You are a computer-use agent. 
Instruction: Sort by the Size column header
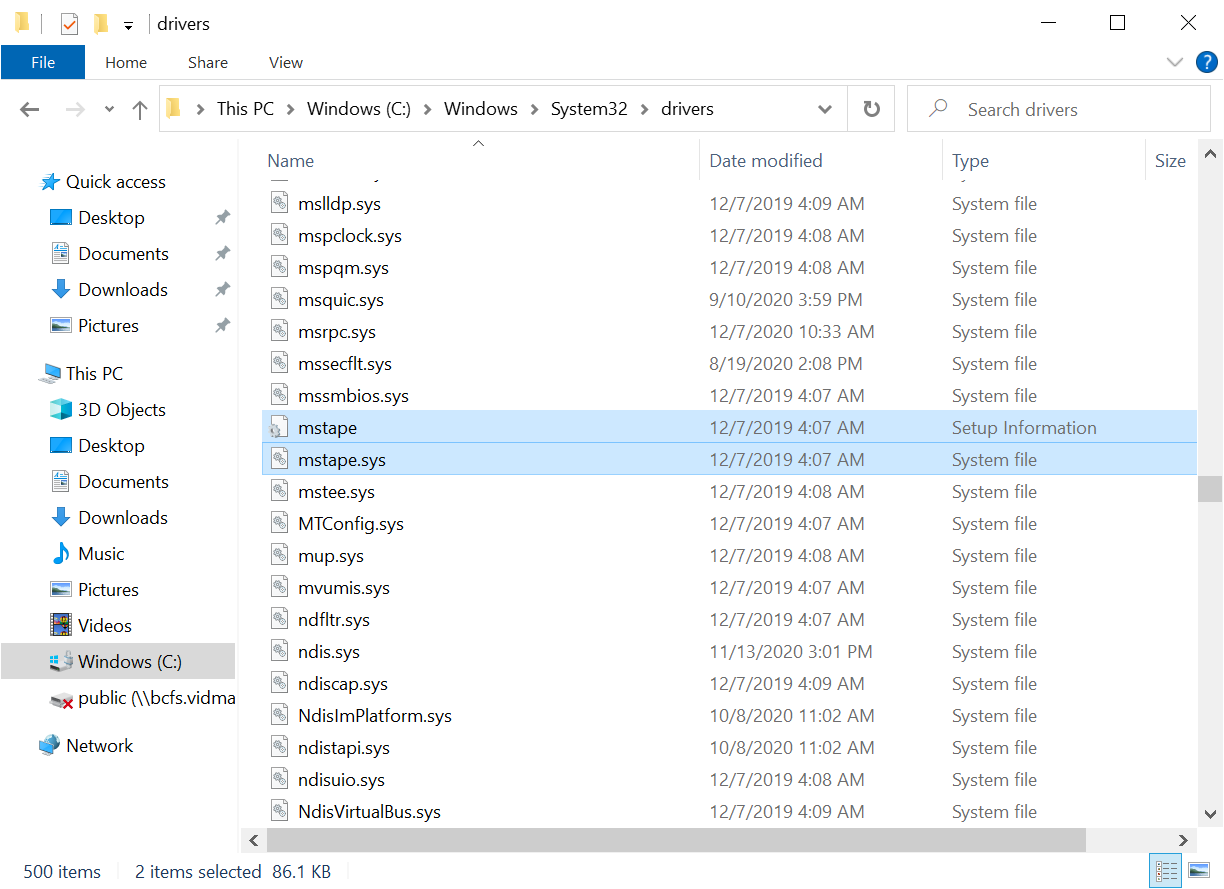click(x=1170, y=161)
